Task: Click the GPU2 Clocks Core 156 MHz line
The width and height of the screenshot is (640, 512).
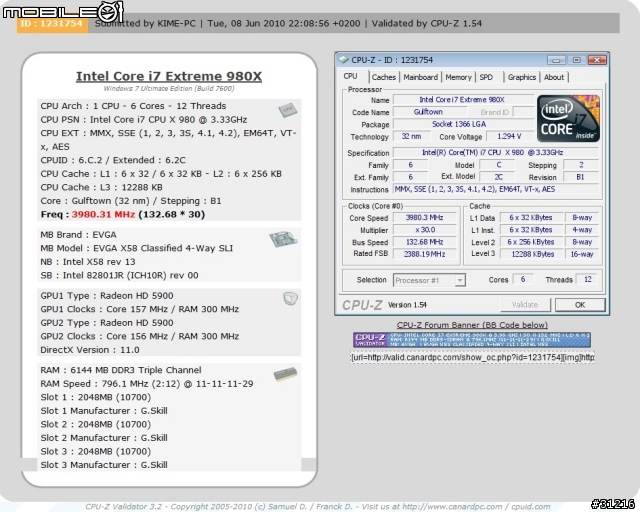Action: [x=140, y=336]
